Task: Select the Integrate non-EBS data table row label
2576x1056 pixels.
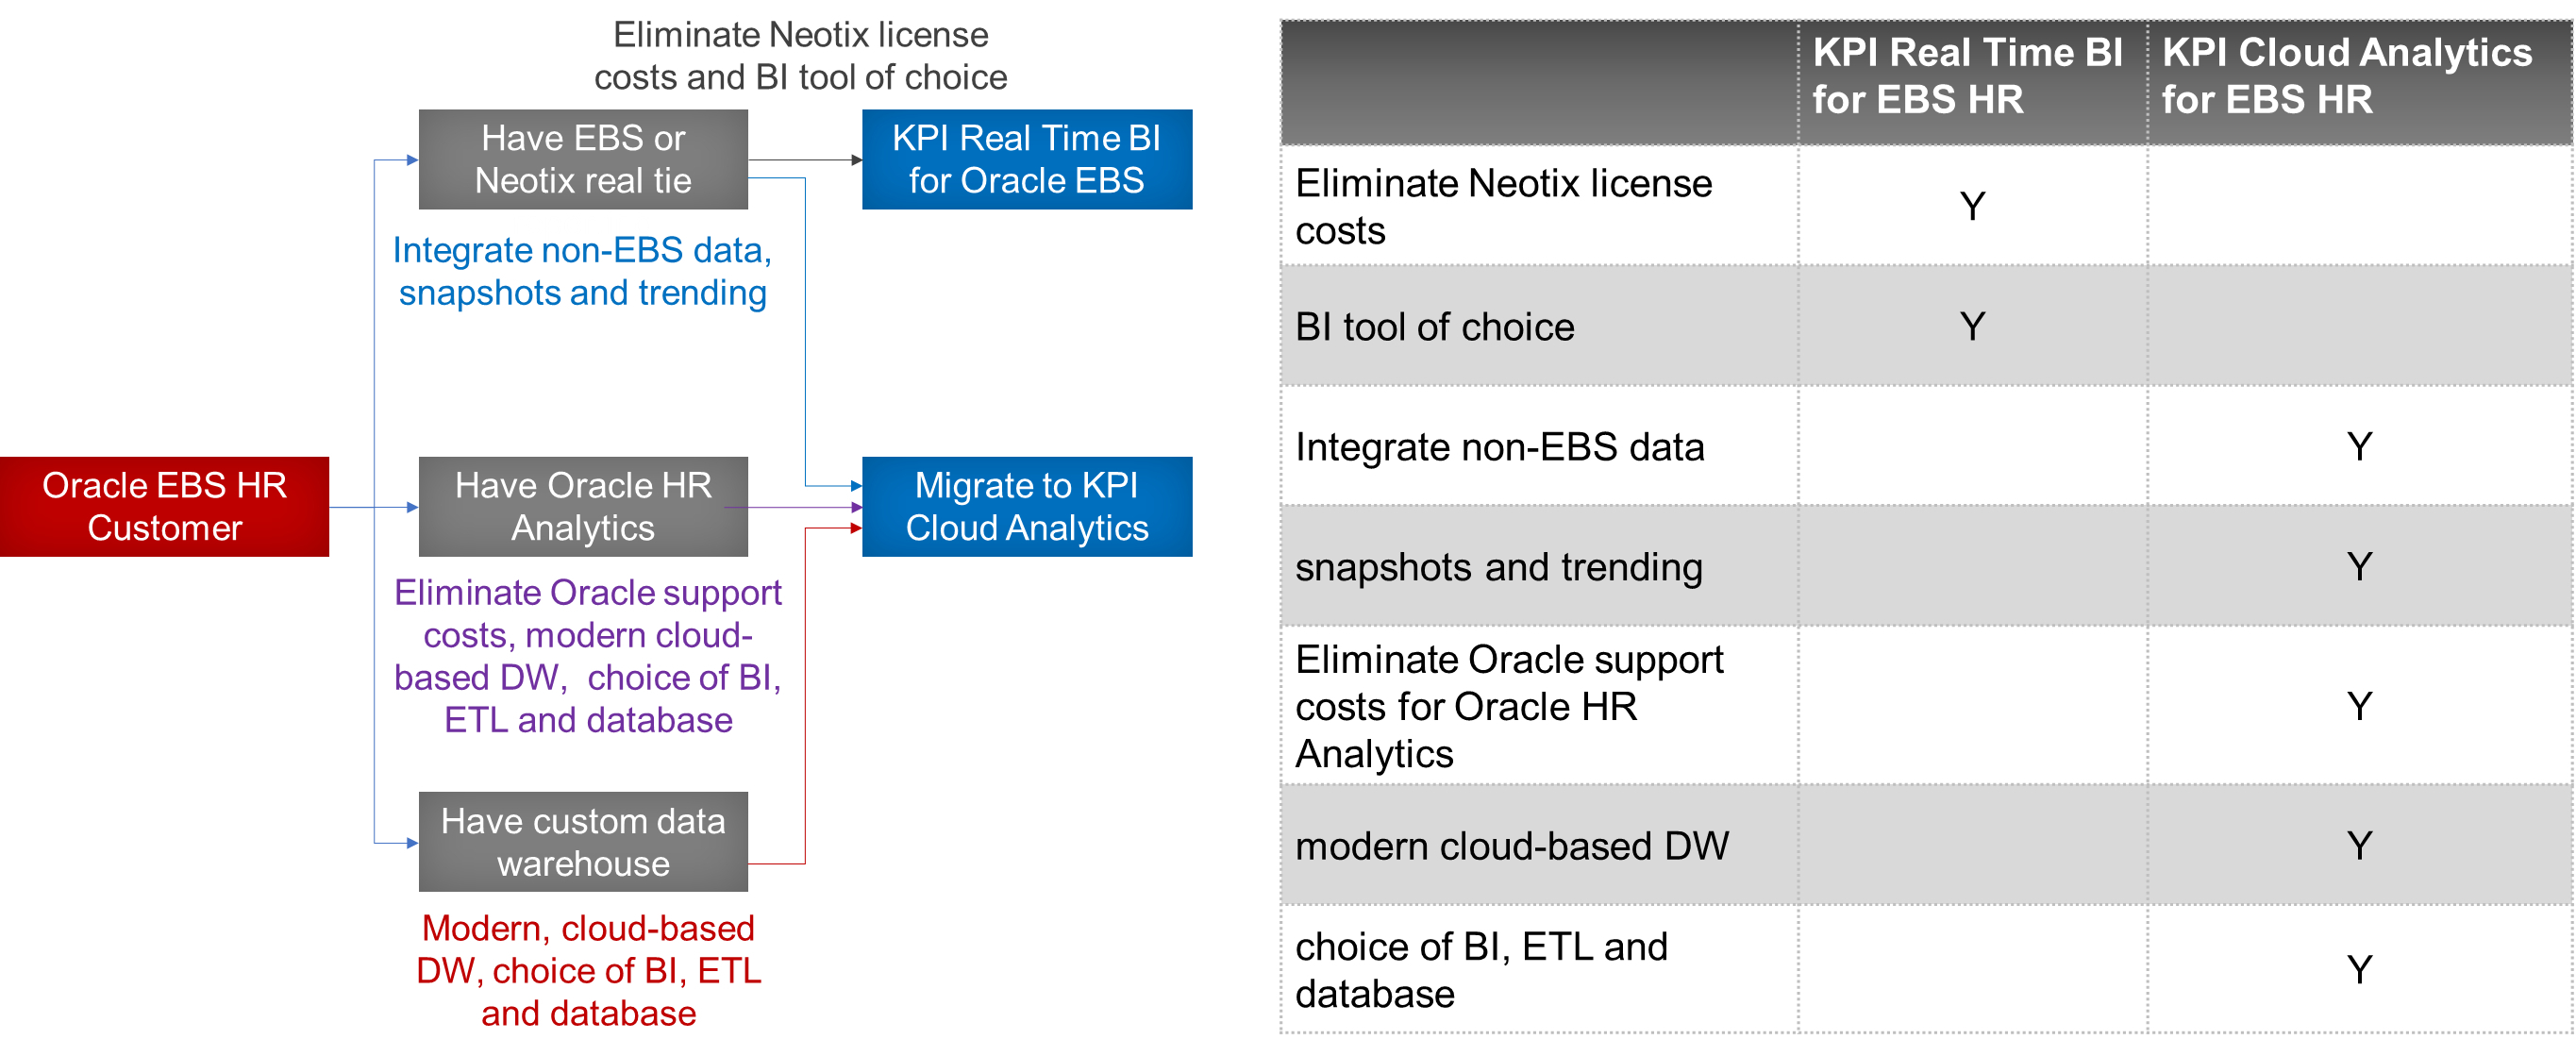Action: click(x=1499, y=447)
